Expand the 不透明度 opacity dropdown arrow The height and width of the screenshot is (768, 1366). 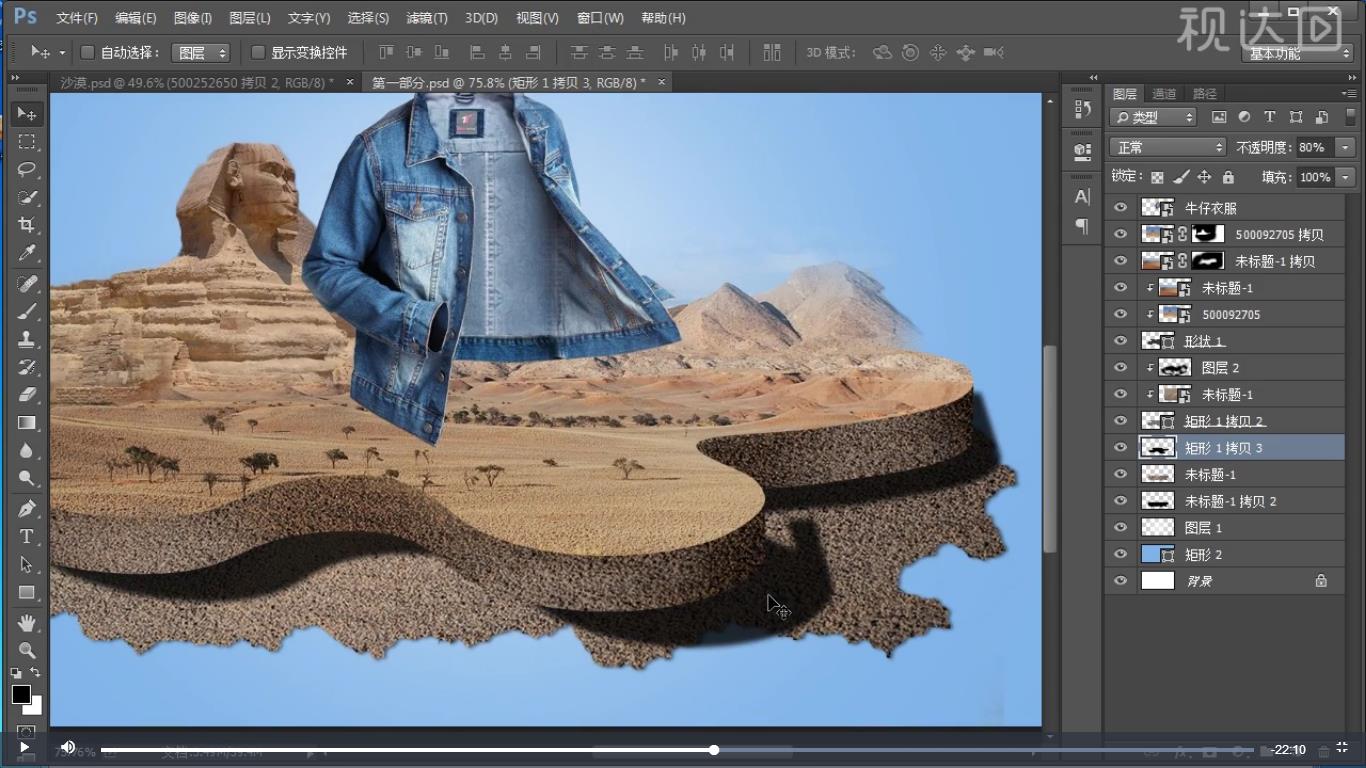1345,147
